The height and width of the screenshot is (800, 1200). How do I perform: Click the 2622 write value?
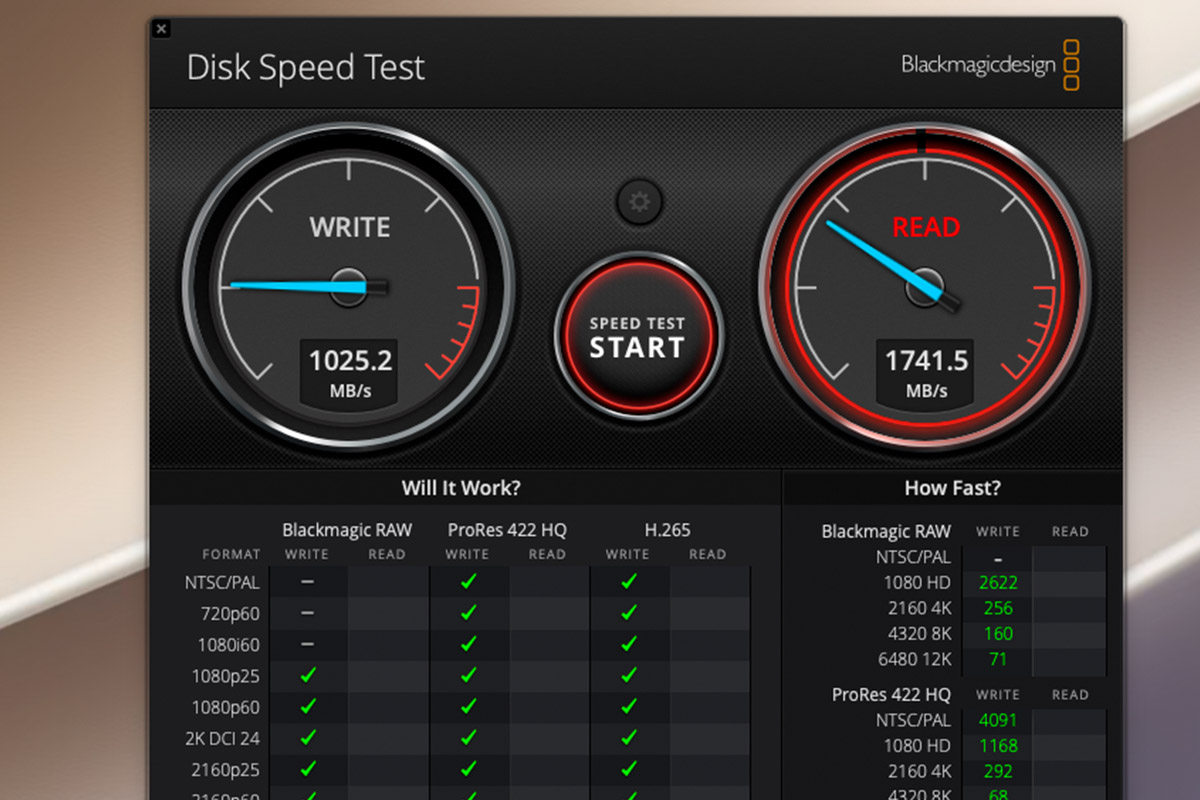(x=998, y=582)
